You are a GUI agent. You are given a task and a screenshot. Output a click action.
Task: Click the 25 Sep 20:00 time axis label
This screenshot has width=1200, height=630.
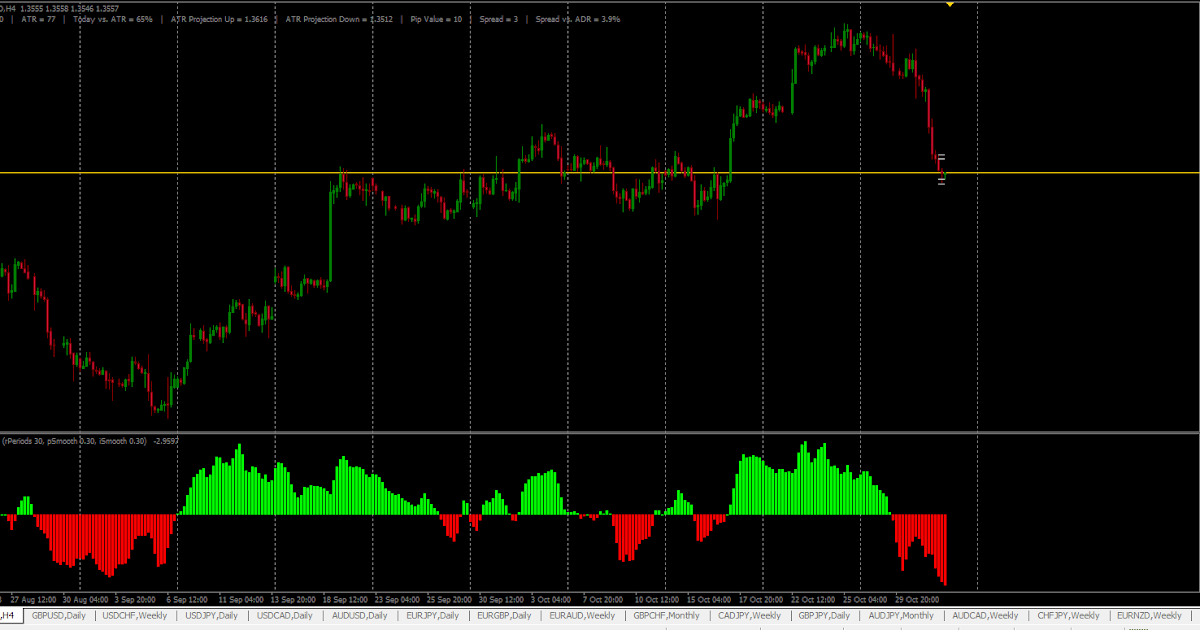coord(449,600)
